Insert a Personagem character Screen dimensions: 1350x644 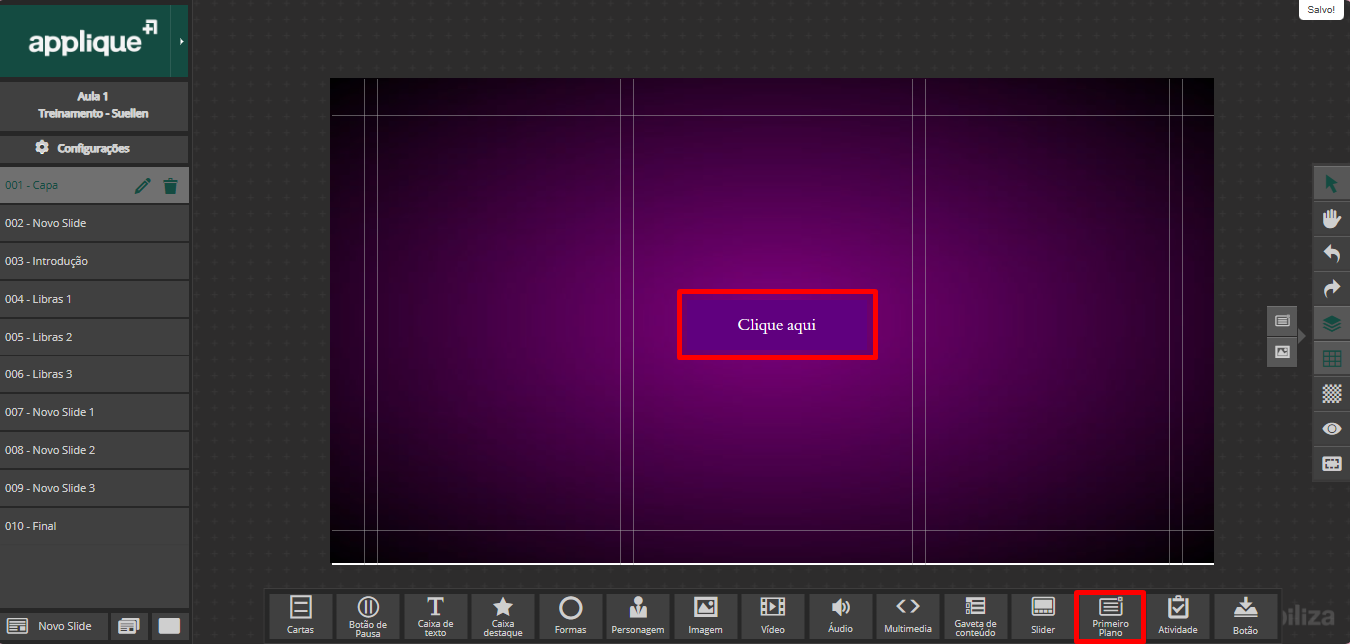[638, 615]
